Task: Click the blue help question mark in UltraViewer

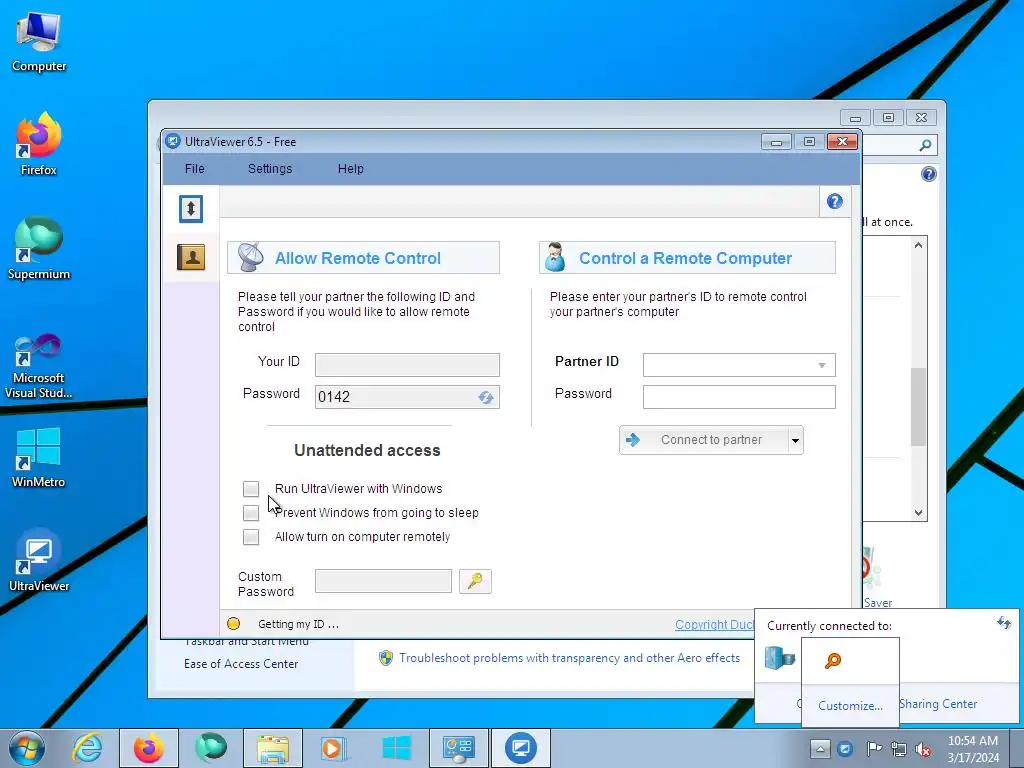Action: coord(835,201)
